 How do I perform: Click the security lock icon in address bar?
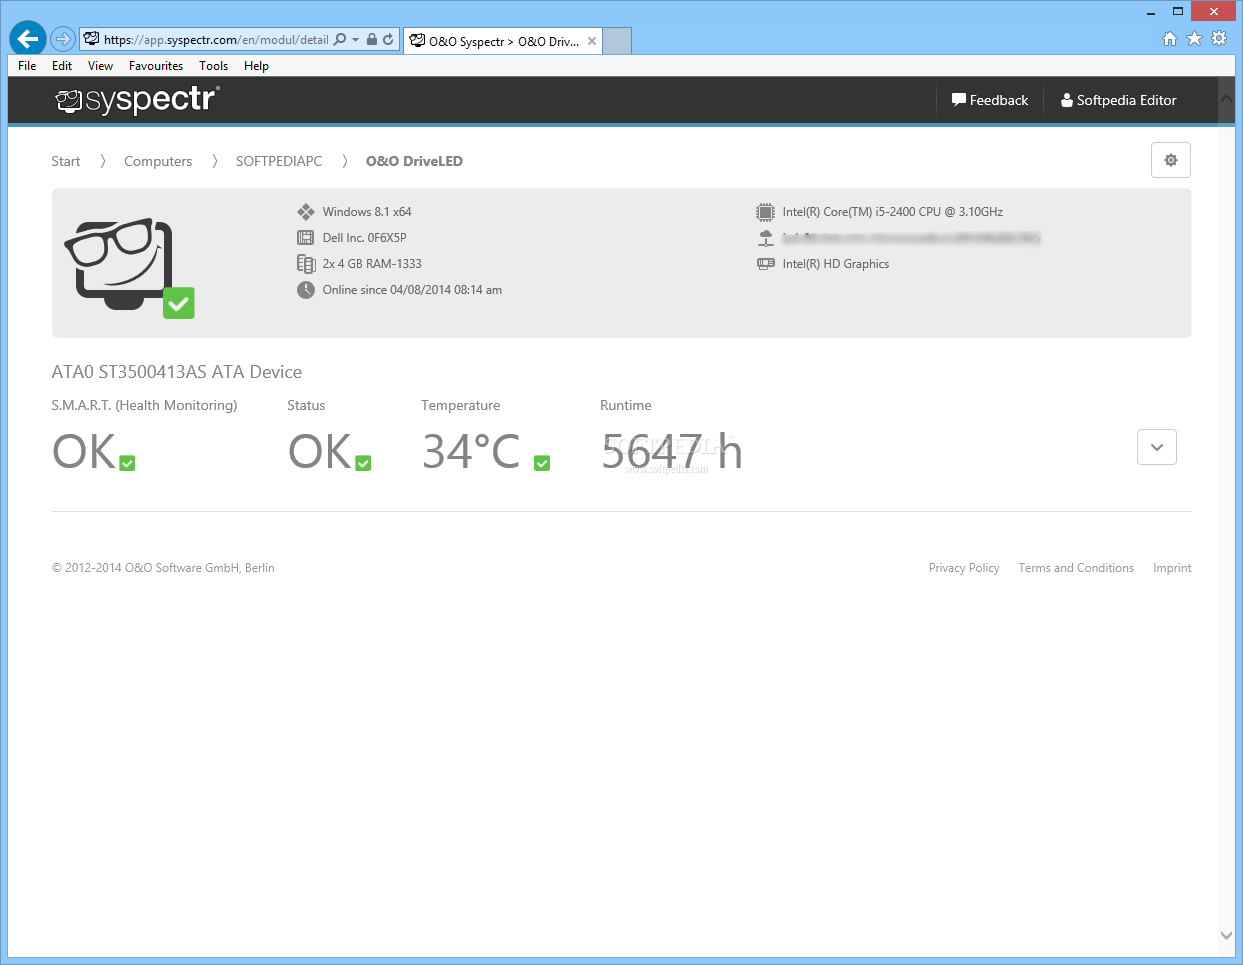(372, 39)
